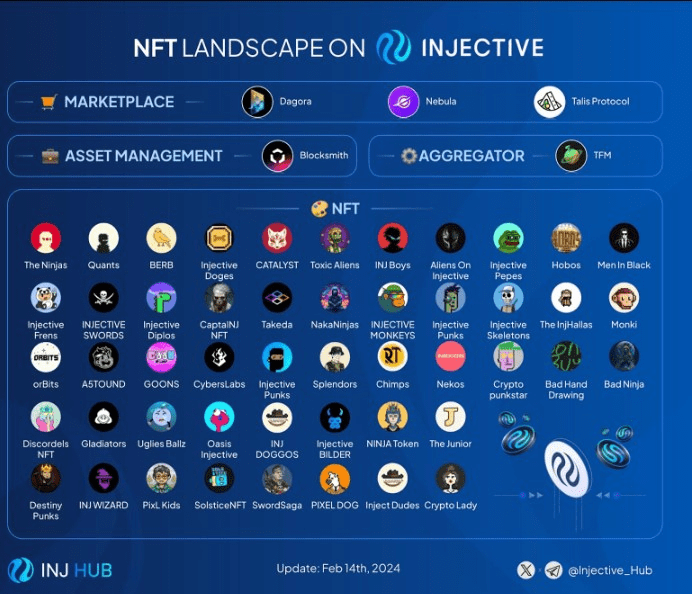Select the Injective Doges icon

tap(219, 238)
